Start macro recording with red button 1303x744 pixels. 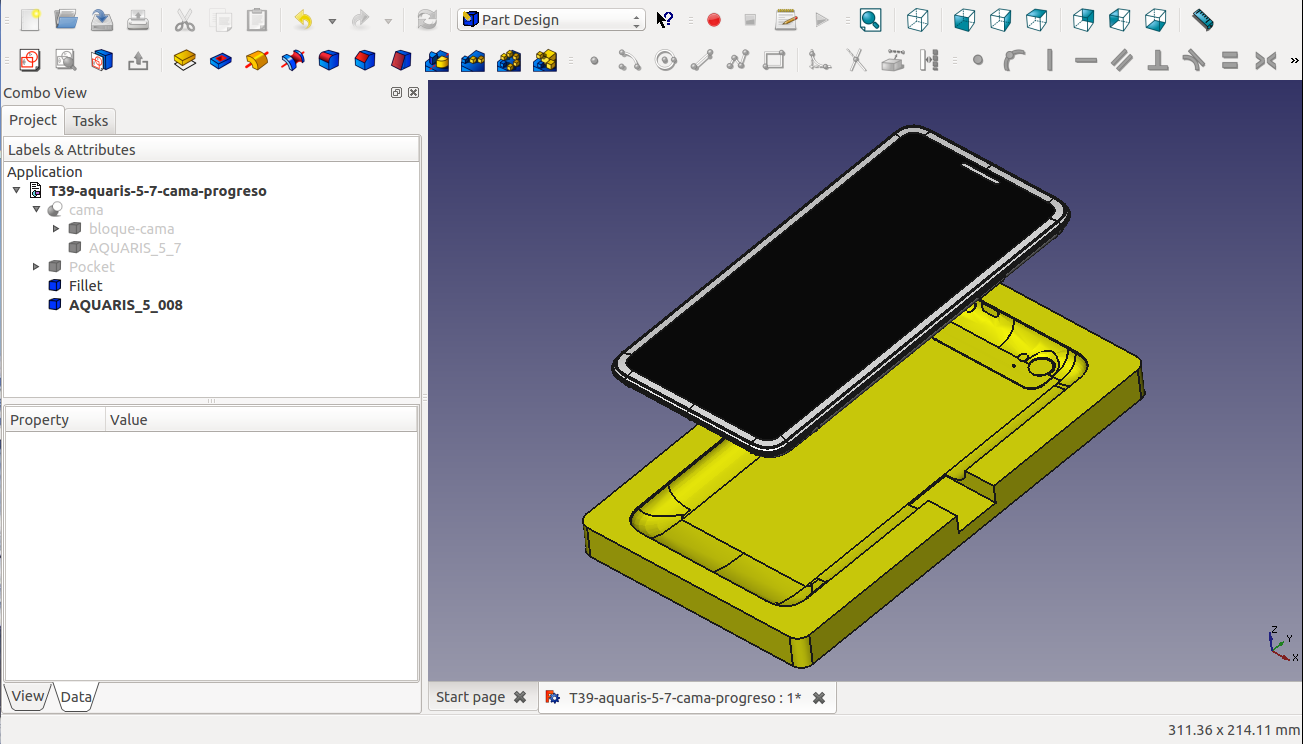[714, 20]
